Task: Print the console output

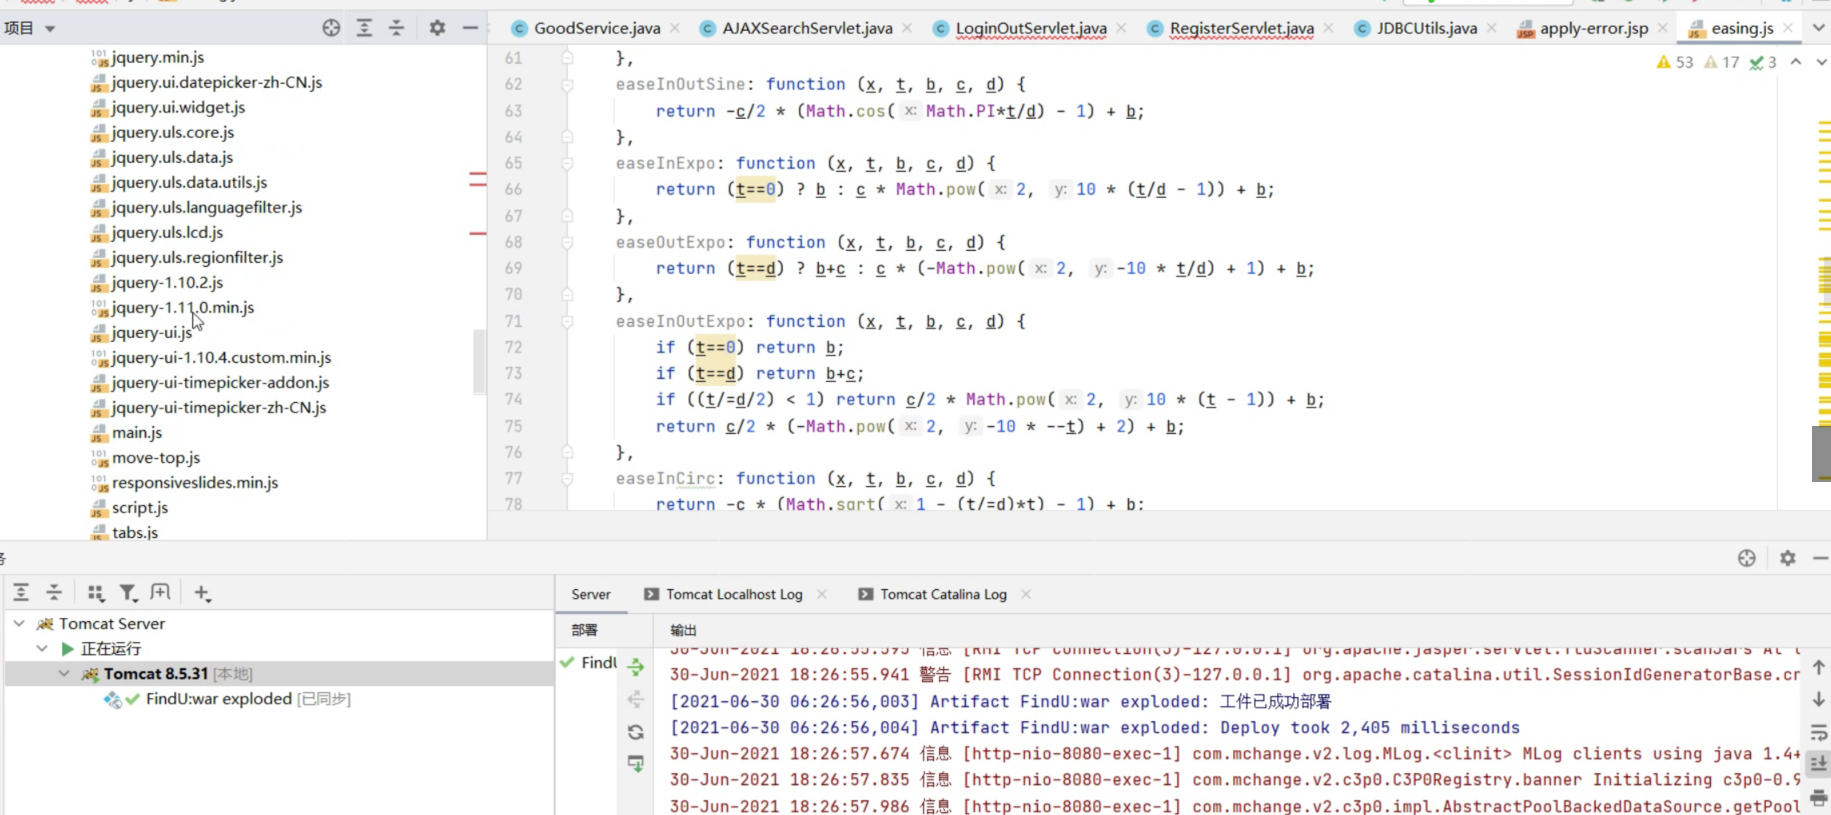Action: click(x=1819, y=797)
